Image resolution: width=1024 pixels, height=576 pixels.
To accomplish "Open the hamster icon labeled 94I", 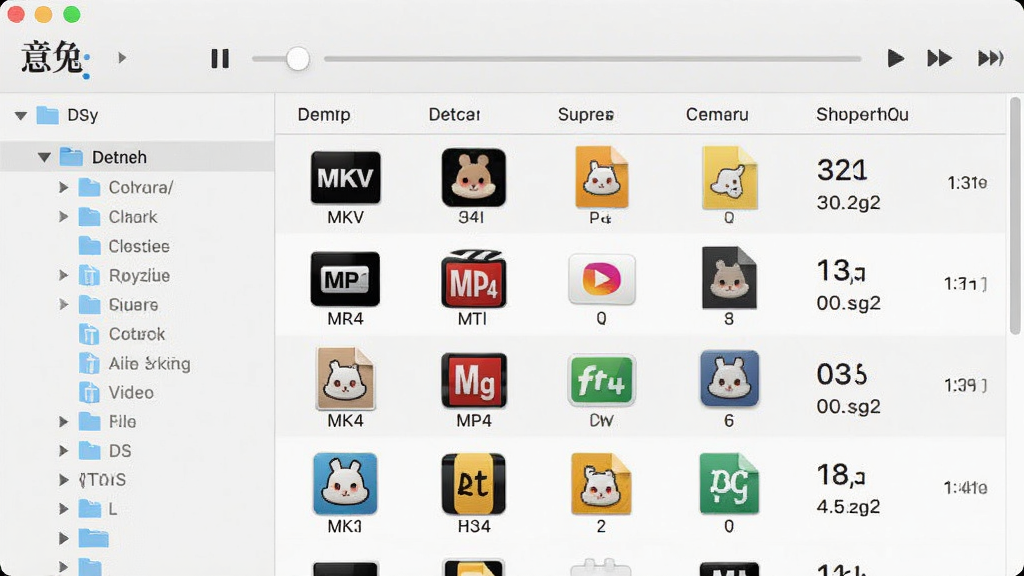I will 473,177.
